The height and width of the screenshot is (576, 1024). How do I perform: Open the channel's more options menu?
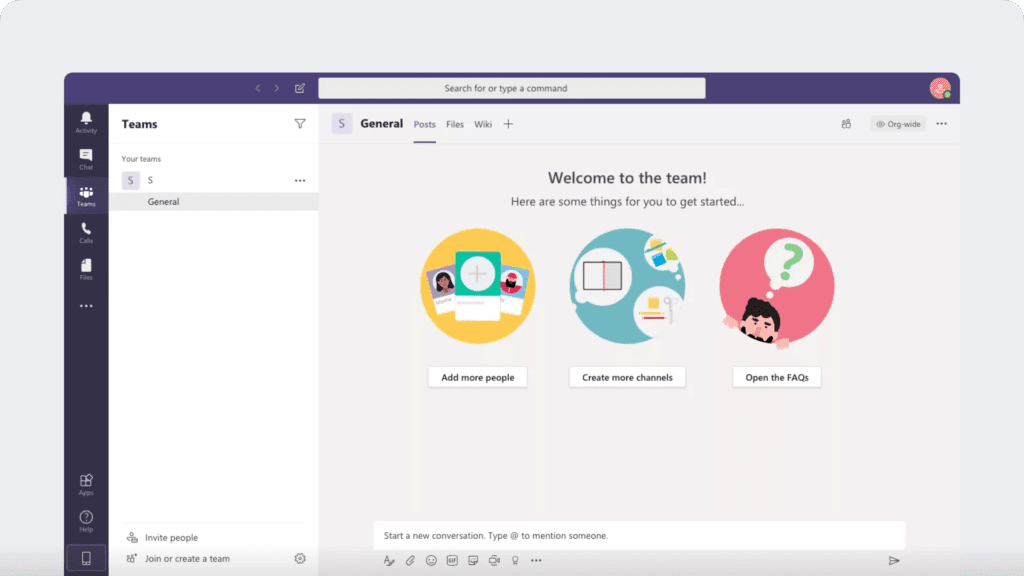pos(941,123)
